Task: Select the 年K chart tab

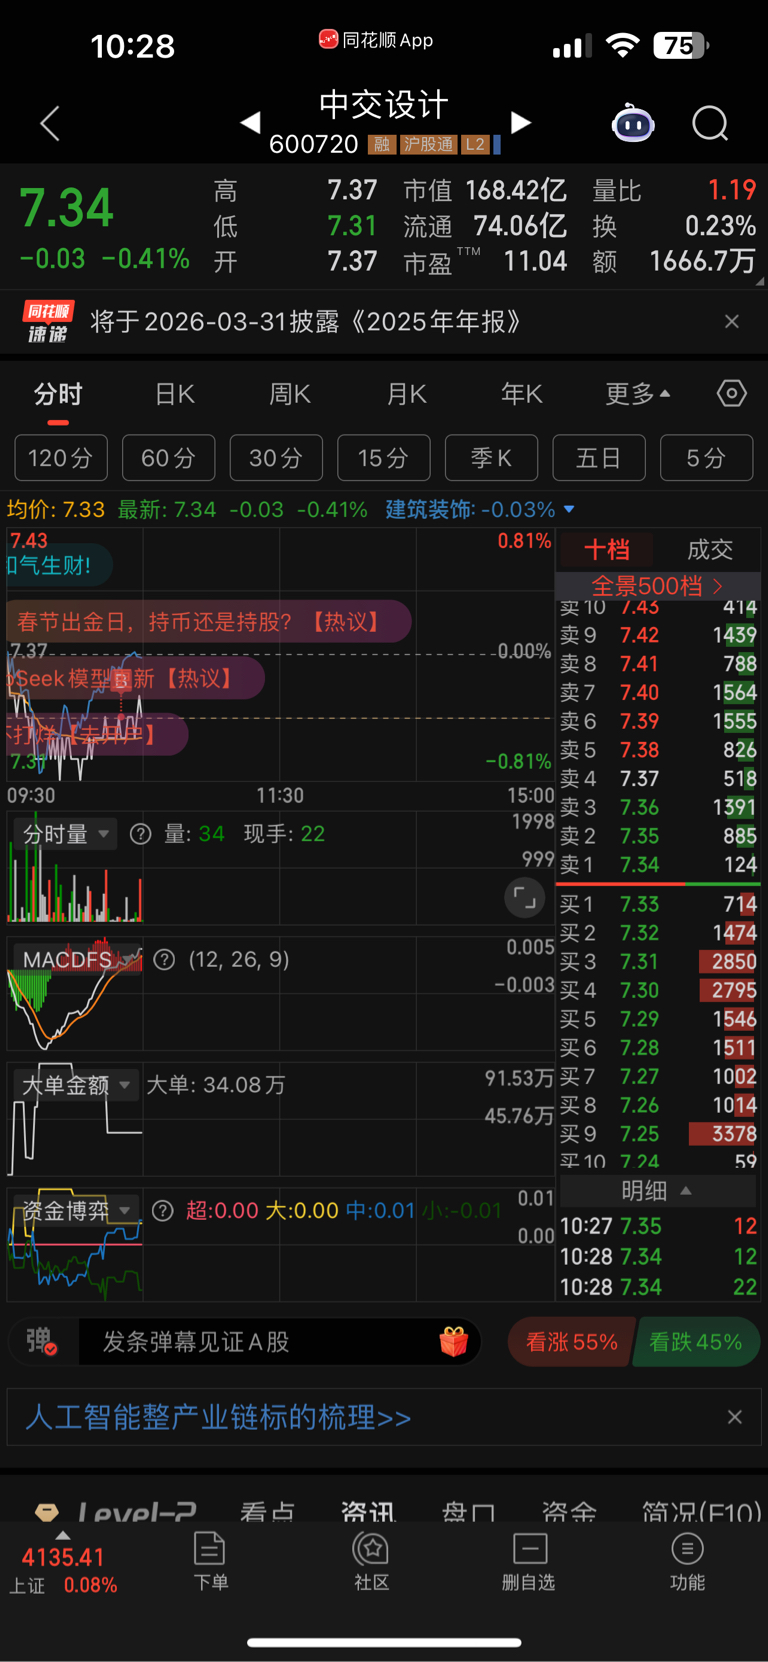Action: 521,394
